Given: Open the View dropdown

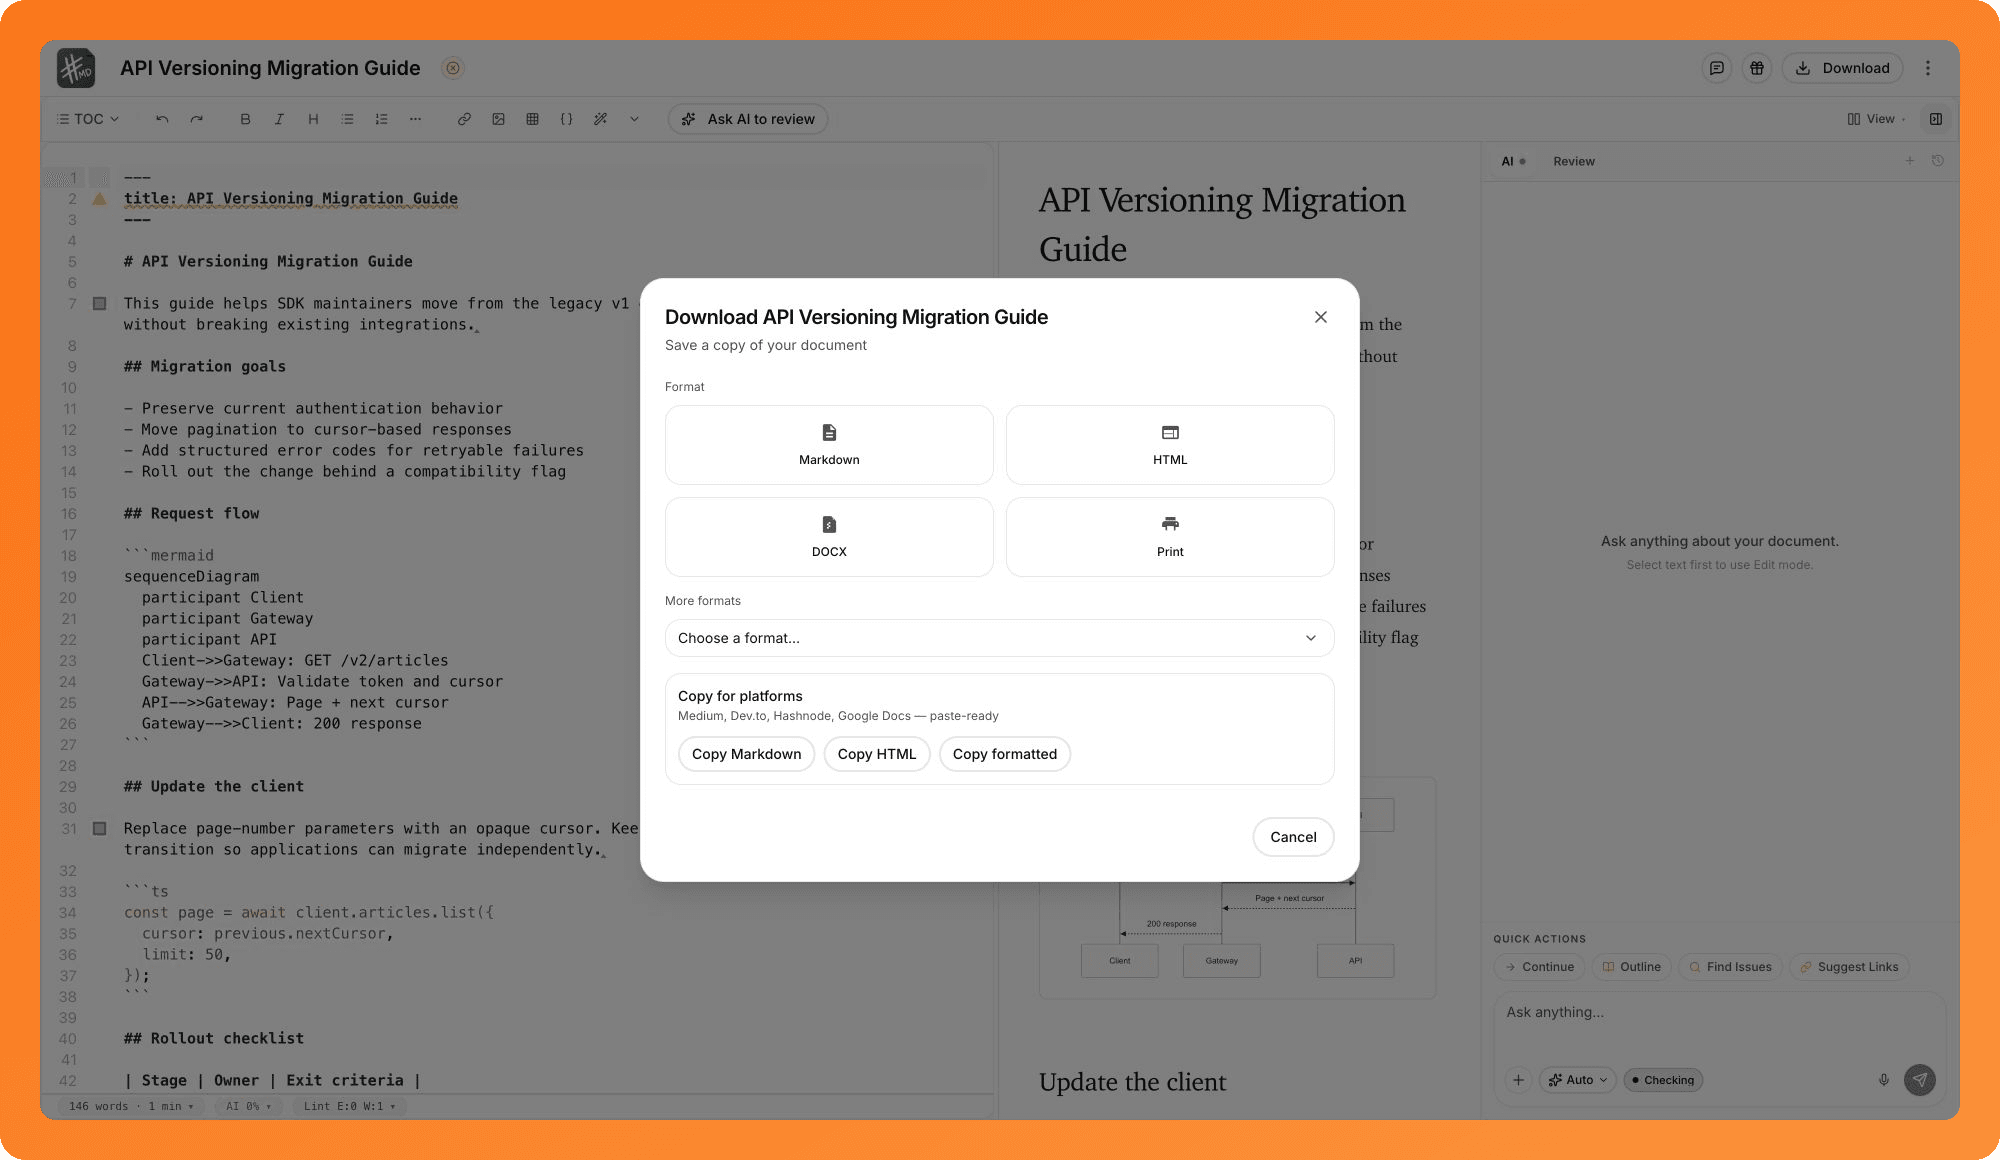Looking at the screenshot, I should tap(1875, 119).
